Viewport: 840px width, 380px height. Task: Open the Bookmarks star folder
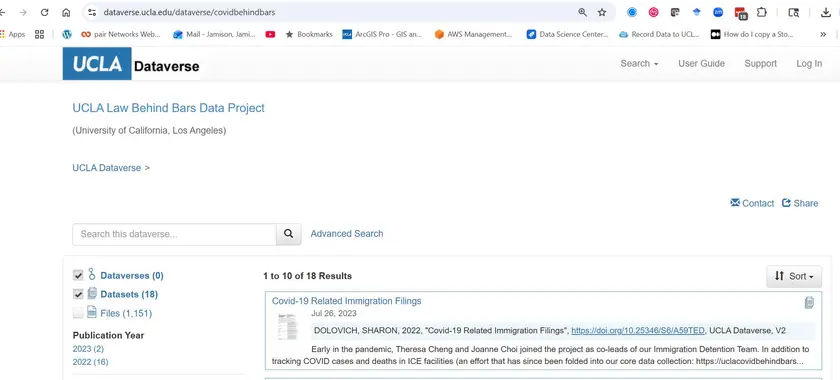pos(309,34)
